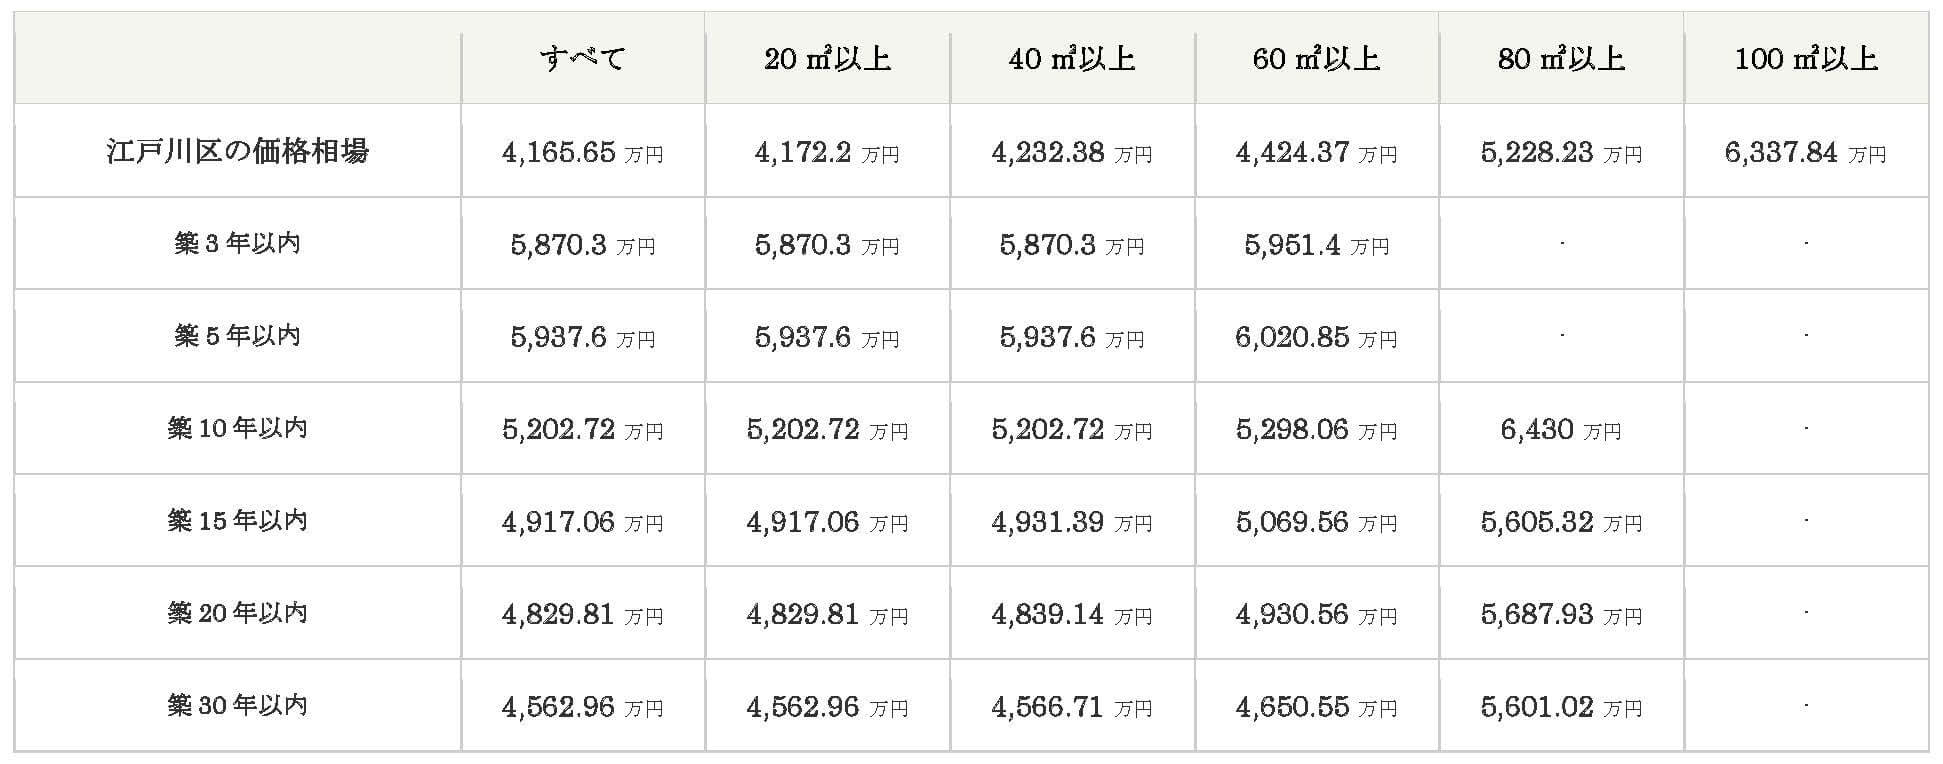Click the 築5年以内 row label
The image size is (1943, 764).
pos(238,336)
